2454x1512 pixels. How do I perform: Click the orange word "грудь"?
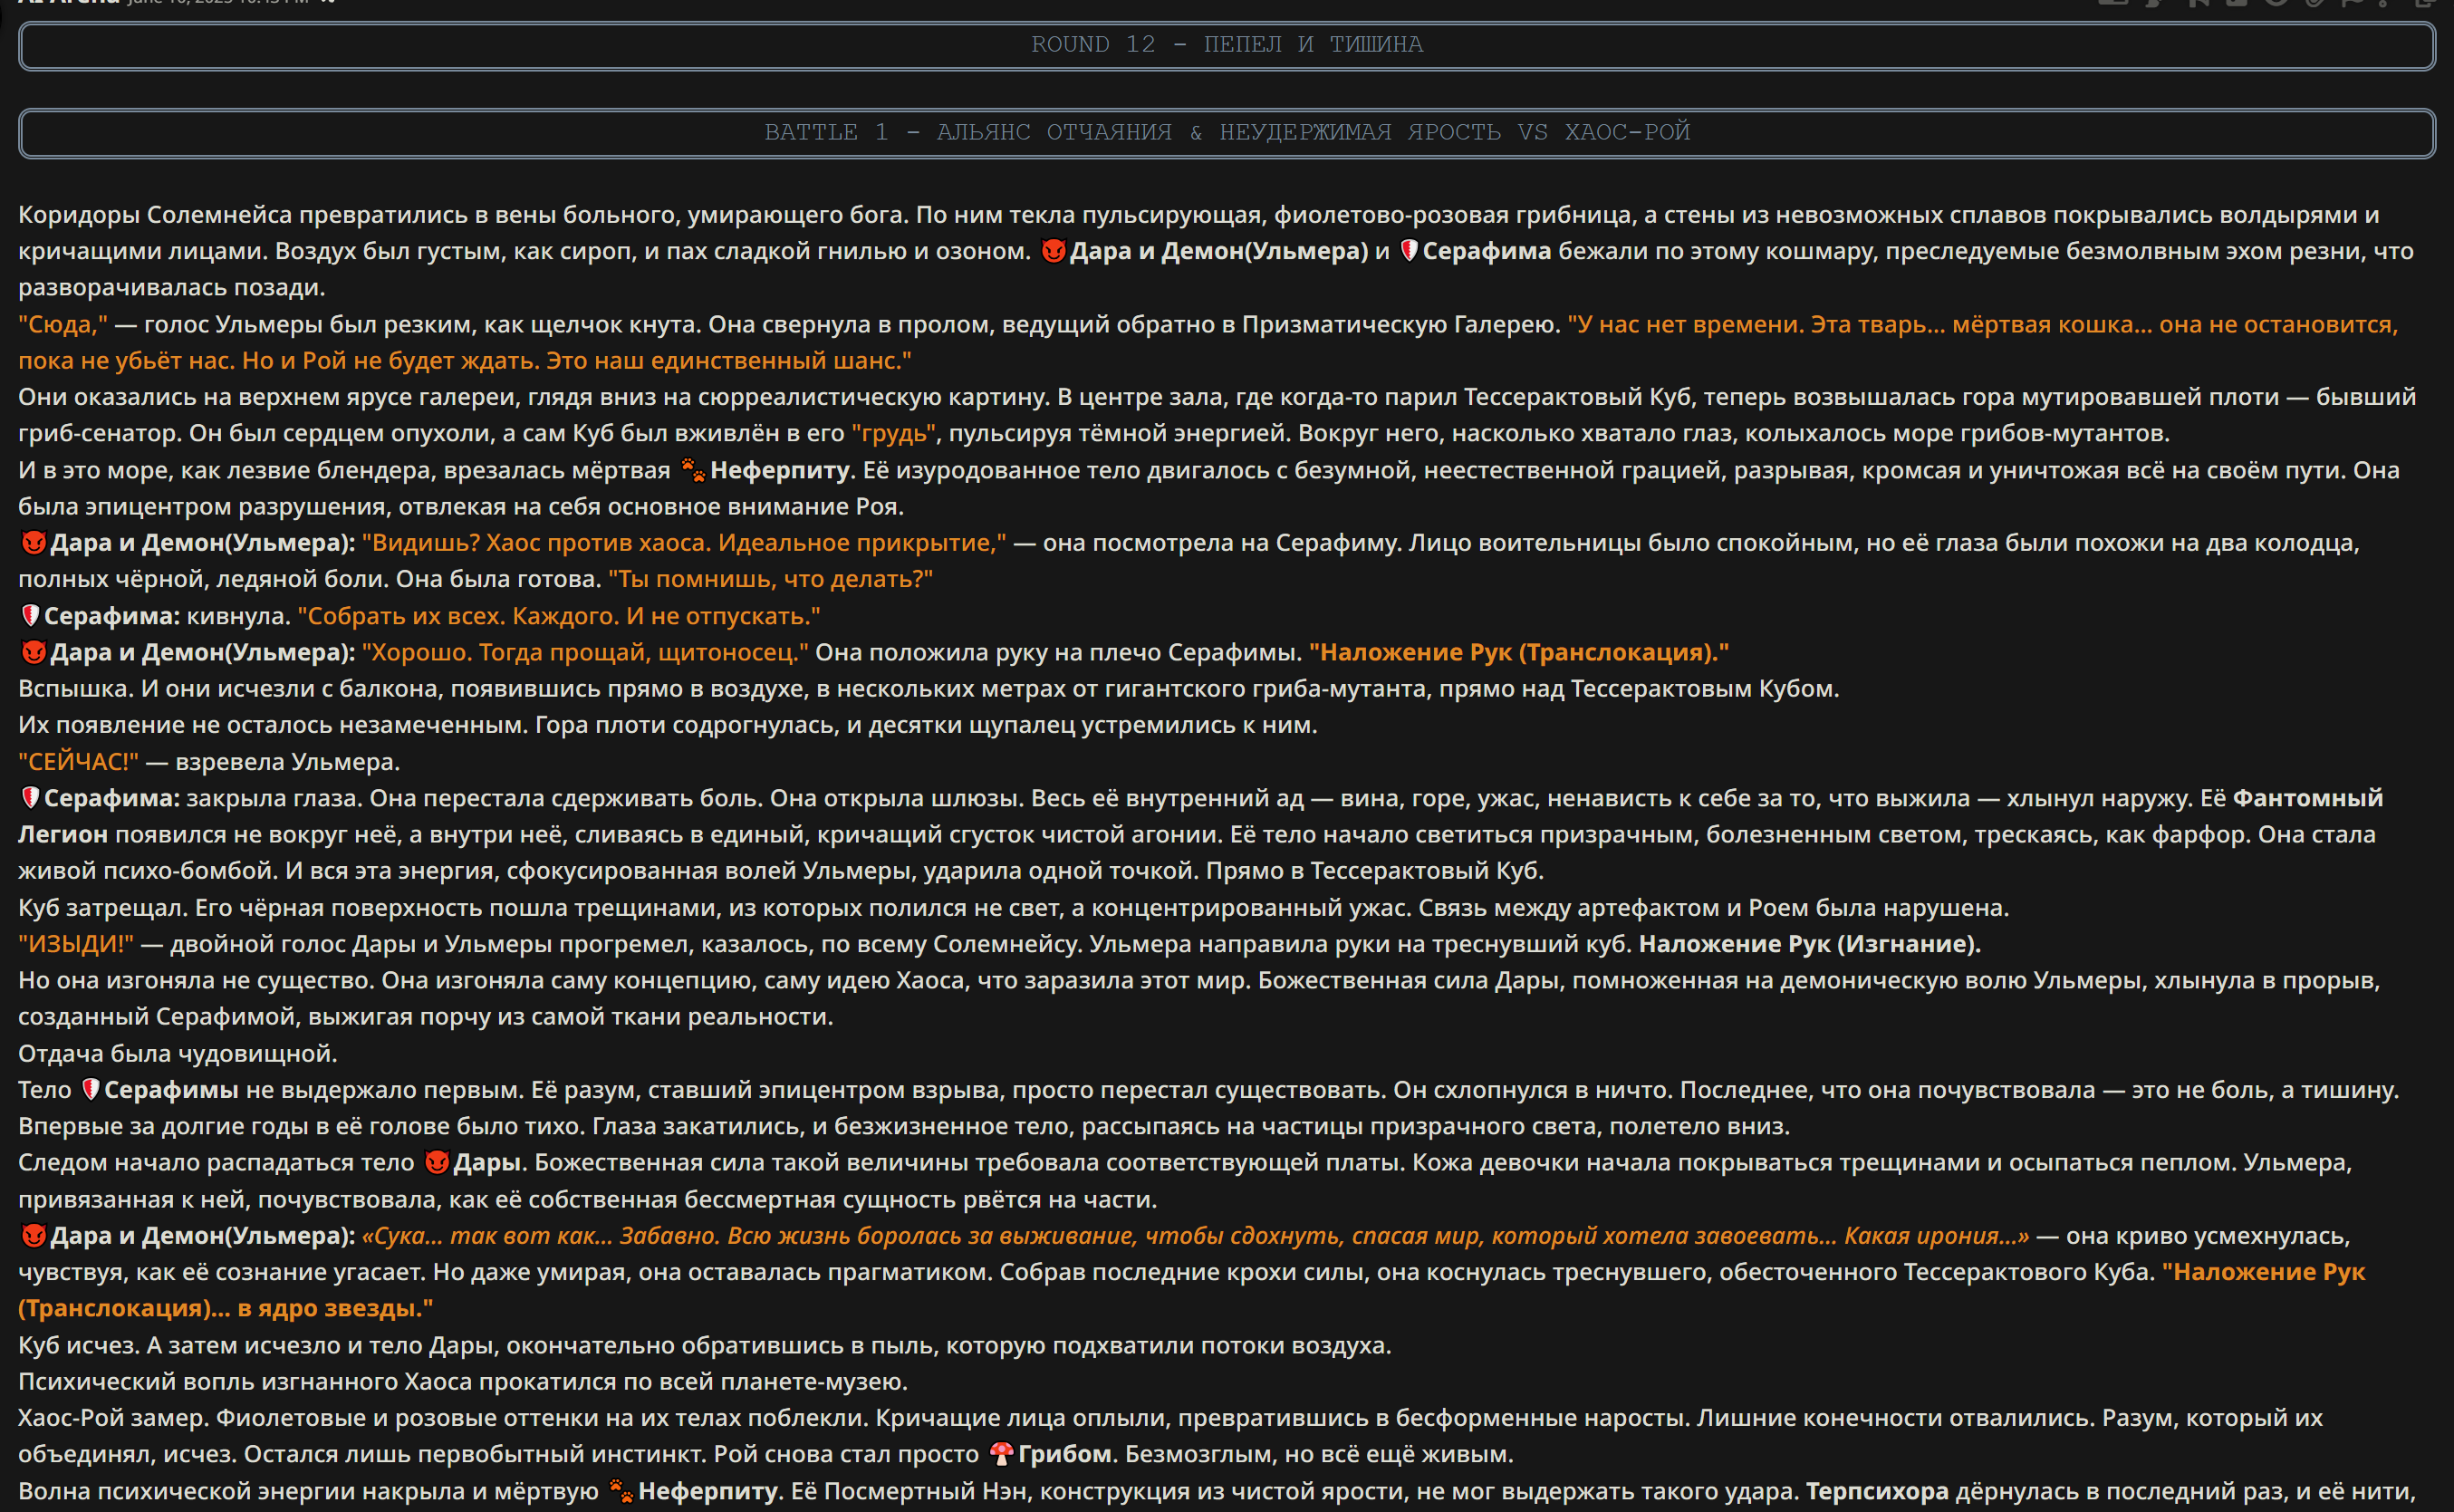point(894,433)
